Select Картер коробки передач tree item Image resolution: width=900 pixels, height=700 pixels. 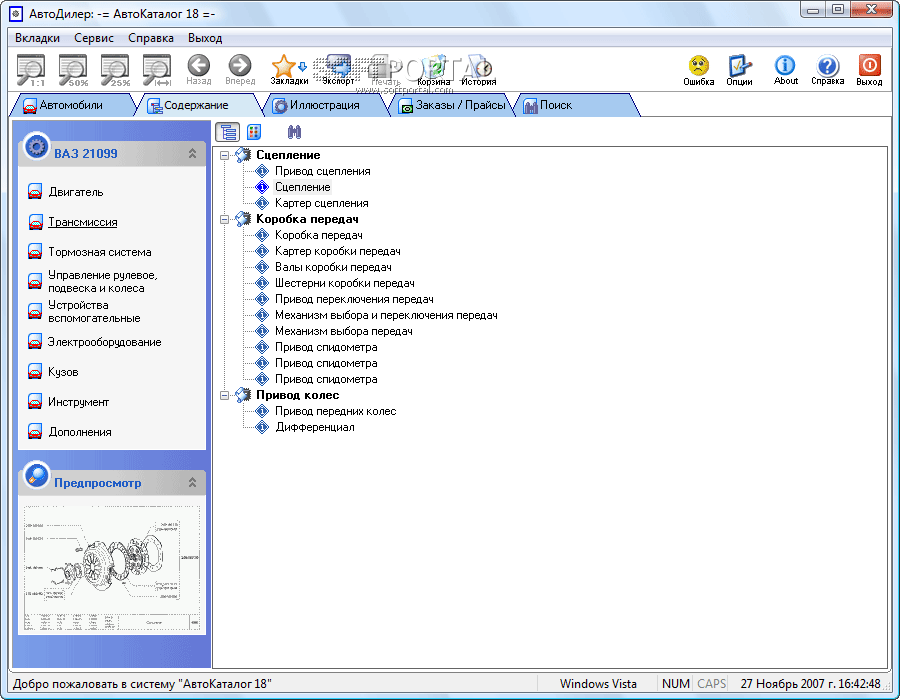tap(338, 251)
